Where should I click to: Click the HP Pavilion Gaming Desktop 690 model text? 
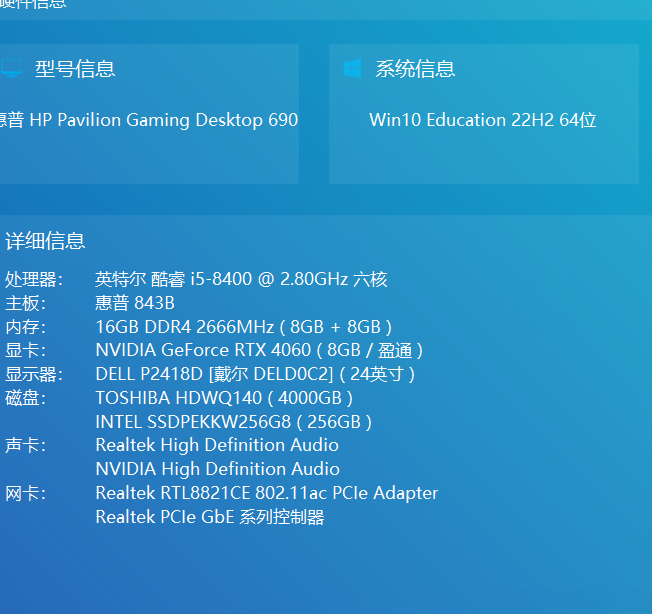(149, 120)
